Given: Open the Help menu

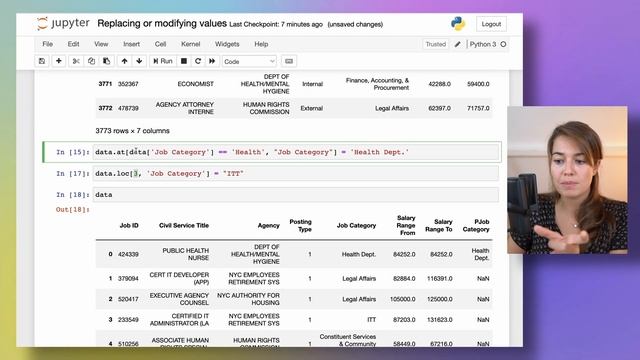Looking at the screenshot, I should tap(261, 44).
